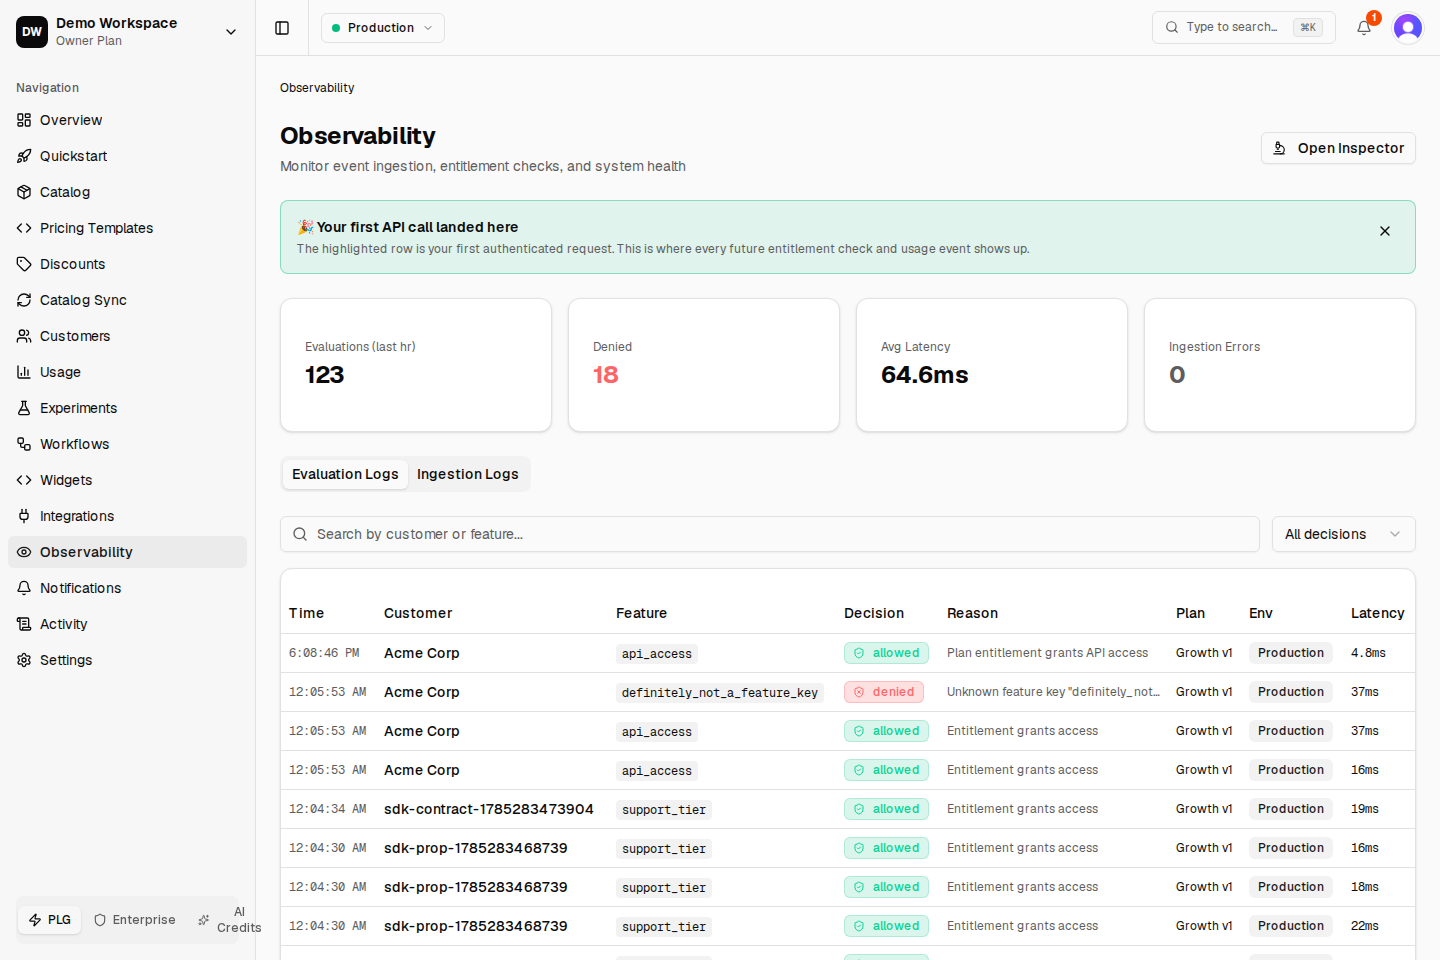Open Customers page from navigation
This screenshot has width=1440, height=960.
127,336
